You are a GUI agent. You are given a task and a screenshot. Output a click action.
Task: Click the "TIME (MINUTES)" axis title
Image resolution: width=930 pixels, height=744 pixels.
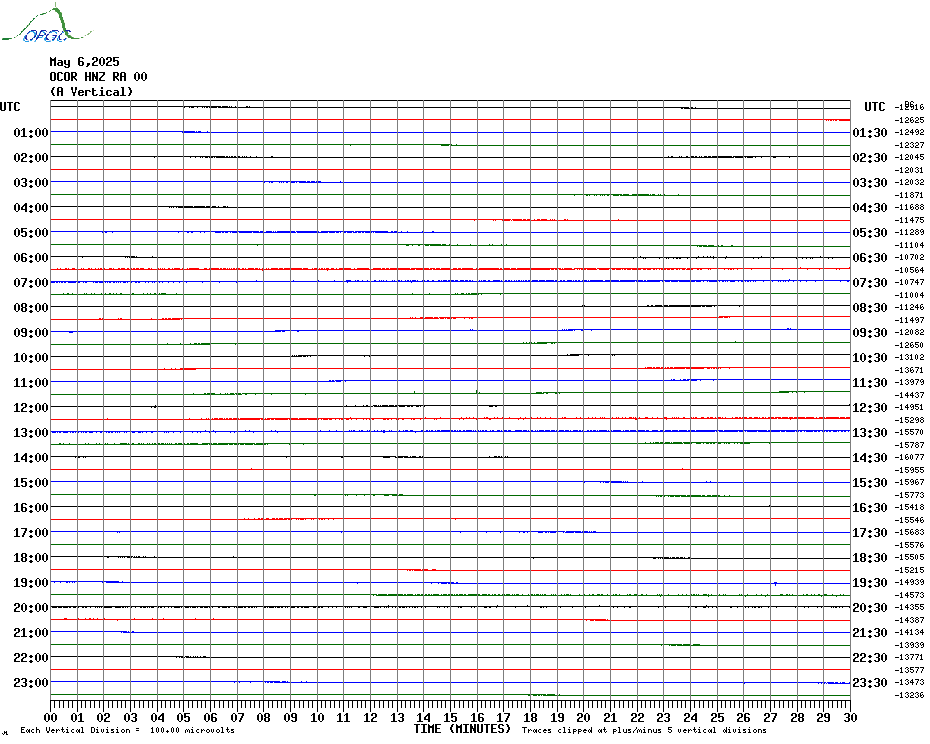coord(462,729)
